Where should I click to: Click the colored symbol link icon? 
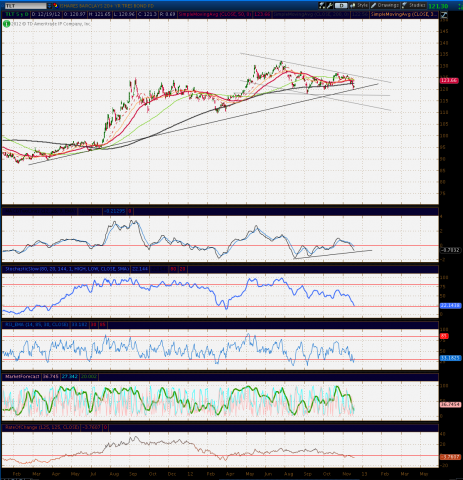[55, 6]
